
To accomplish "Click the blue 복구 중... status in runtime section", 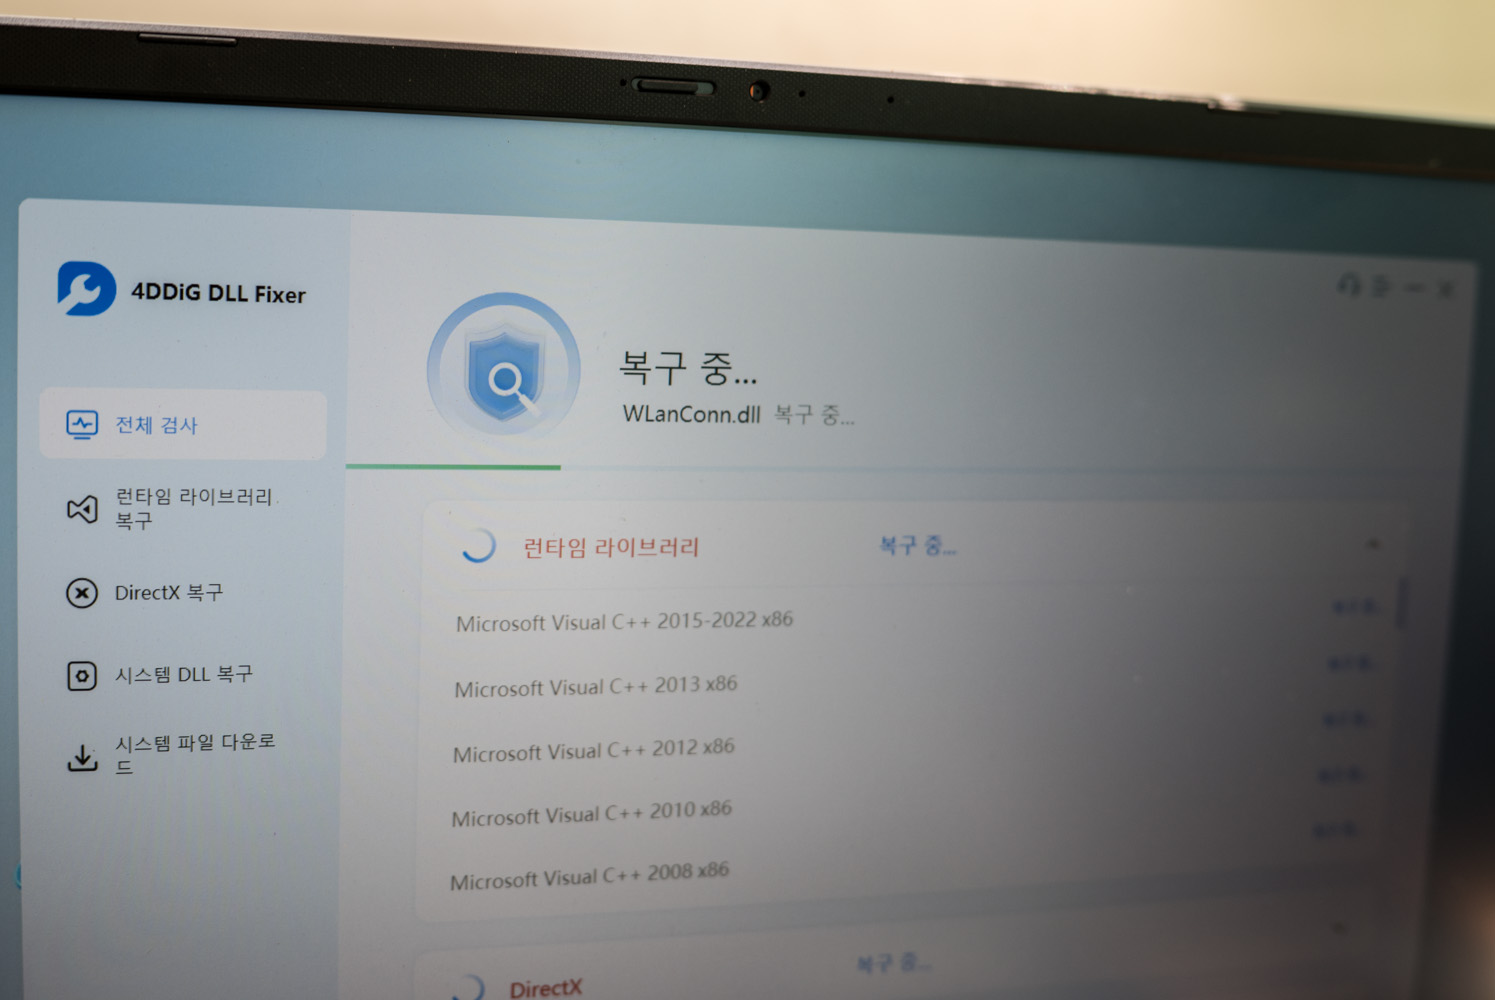I will click(x=917, y=545).
